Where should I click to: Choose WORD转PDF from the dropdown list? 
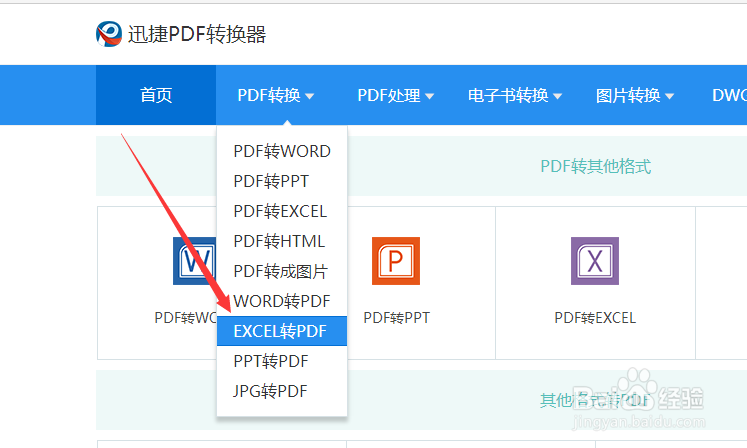tap(282, 301)
